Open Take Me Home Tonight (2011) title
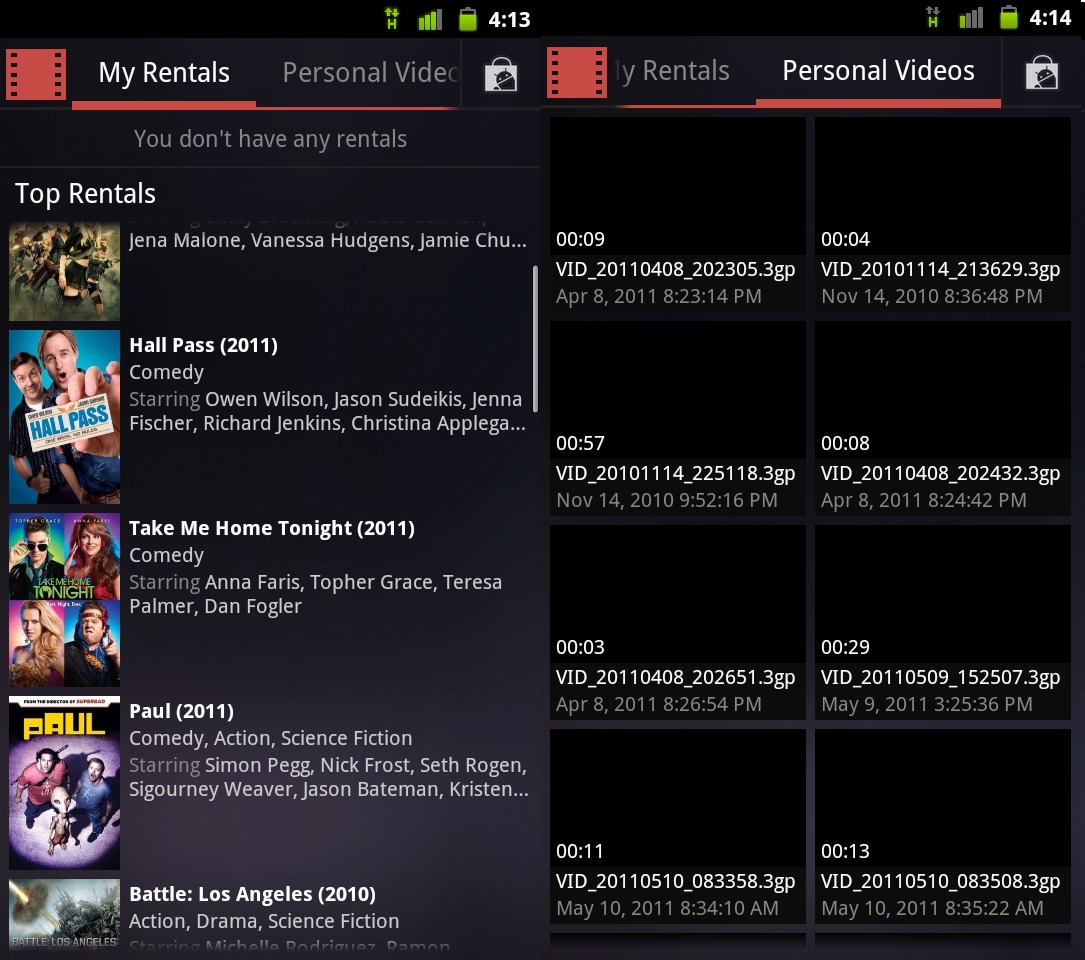 (x=272, y=528)
